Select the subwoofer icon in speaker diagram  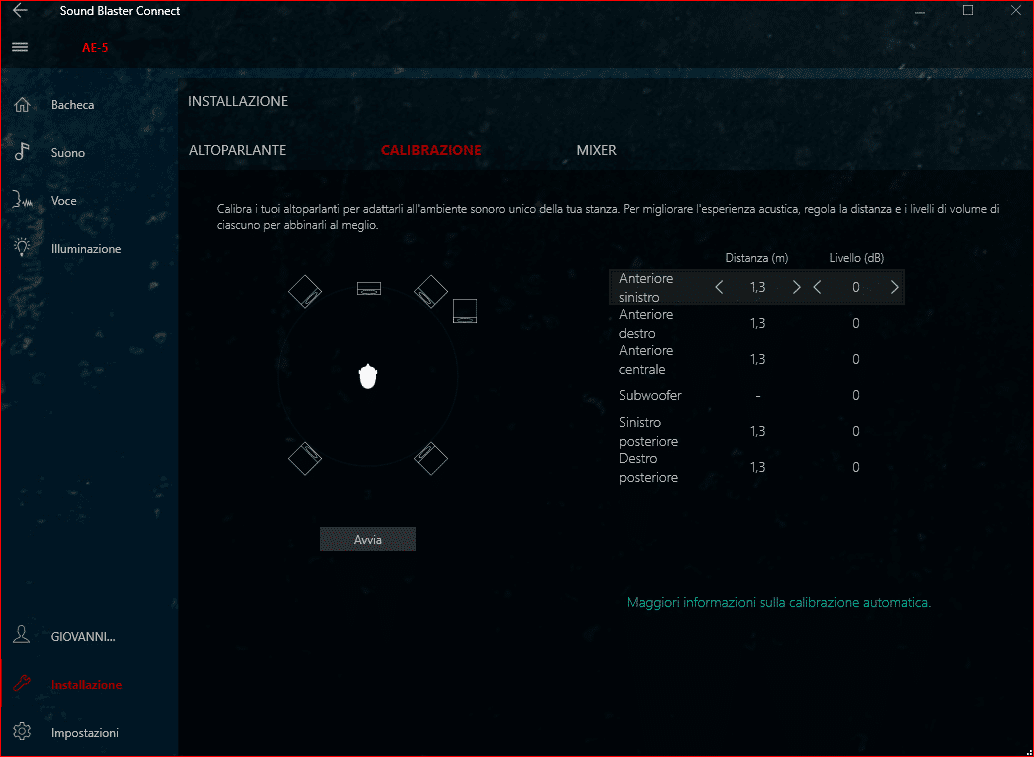pyautogui.click(x=465, y=311)
